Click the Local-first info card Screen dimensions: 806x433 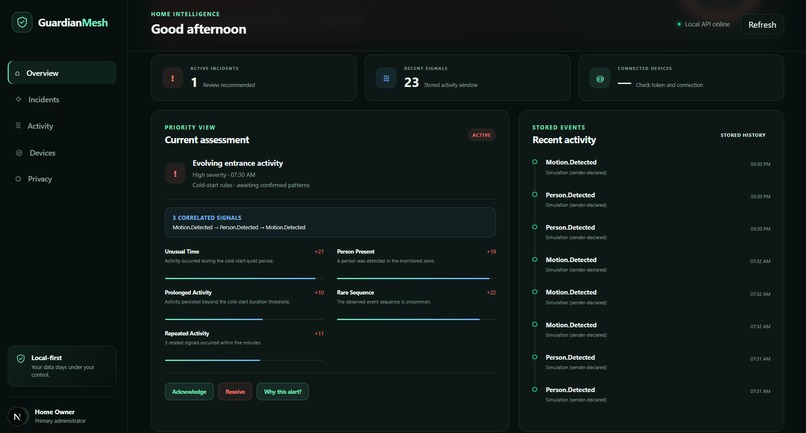coord(62,366)
